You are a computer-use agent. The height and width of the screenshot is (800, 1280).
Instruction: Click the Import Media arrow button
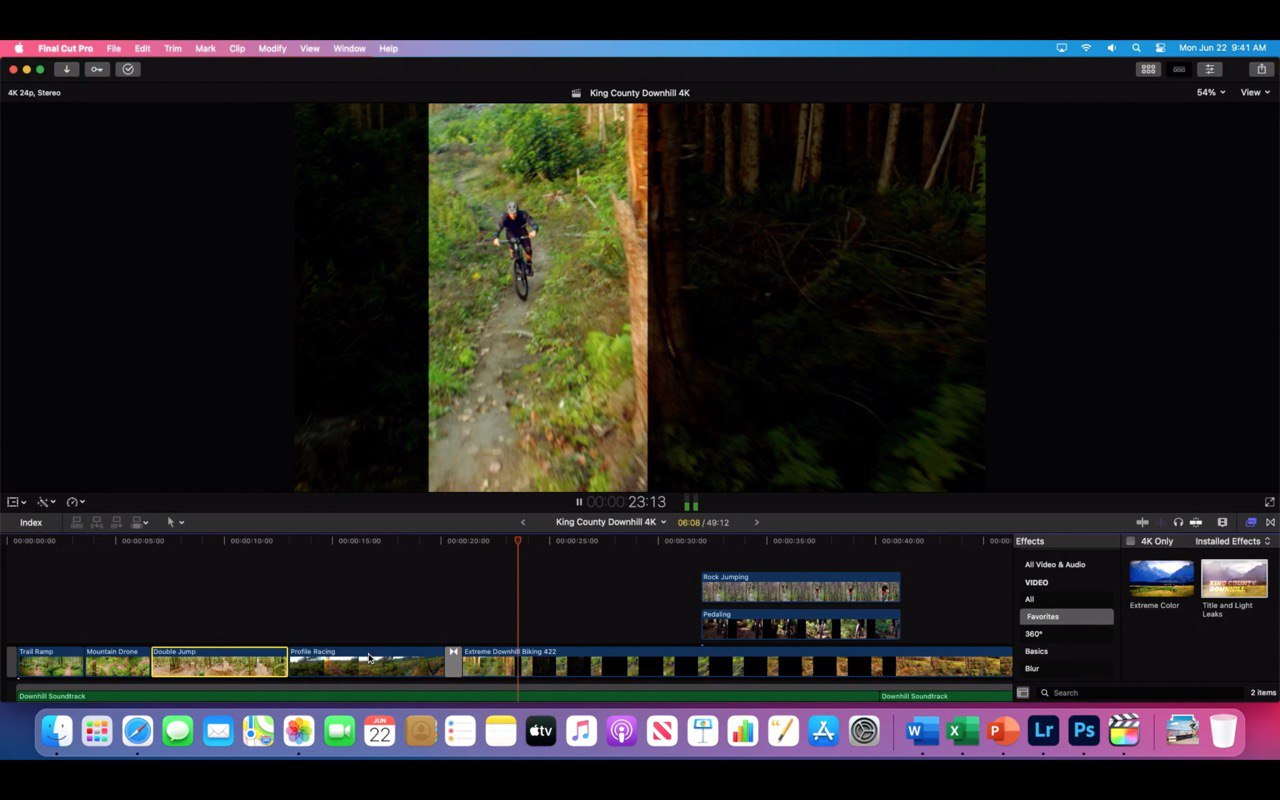click(67, 69)
